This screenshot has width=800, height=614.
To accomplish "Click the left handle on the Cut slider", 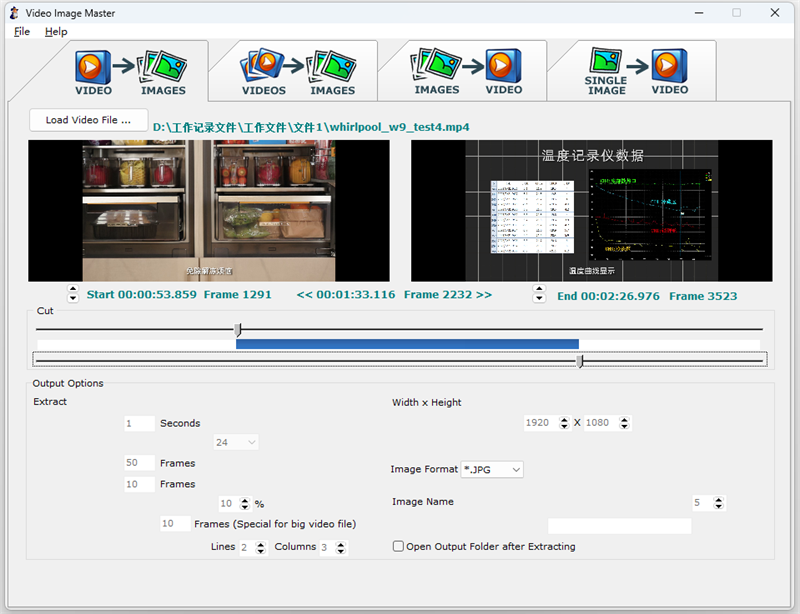I will pos(238,330).
